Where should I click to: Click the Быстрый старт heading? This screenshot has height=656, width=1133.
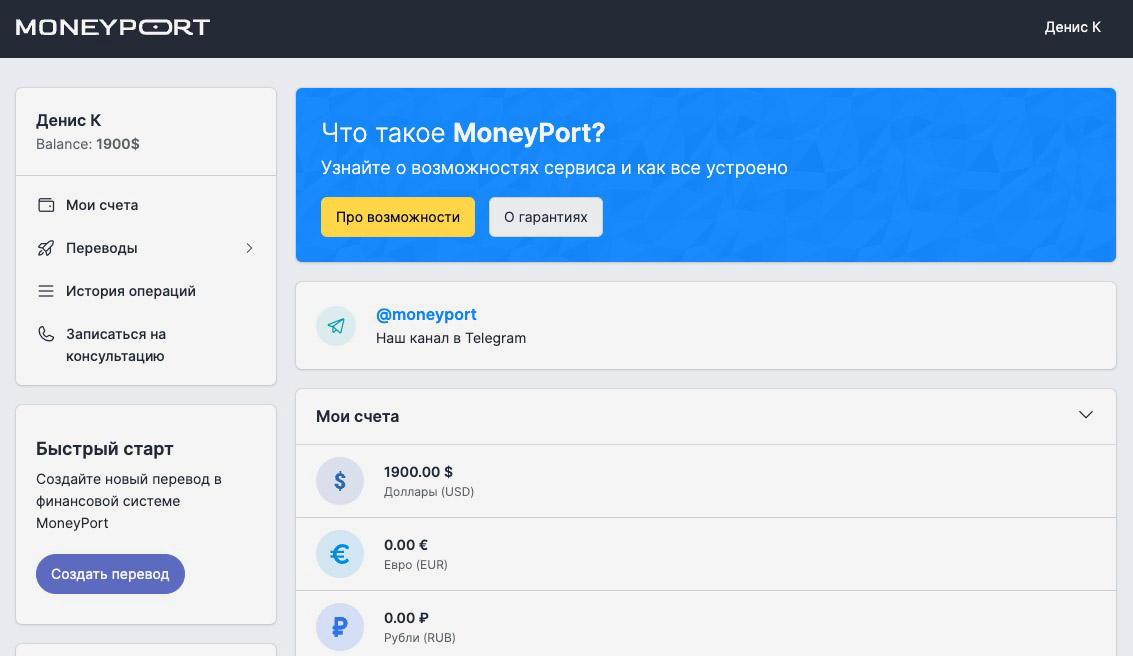pos(105,449)
